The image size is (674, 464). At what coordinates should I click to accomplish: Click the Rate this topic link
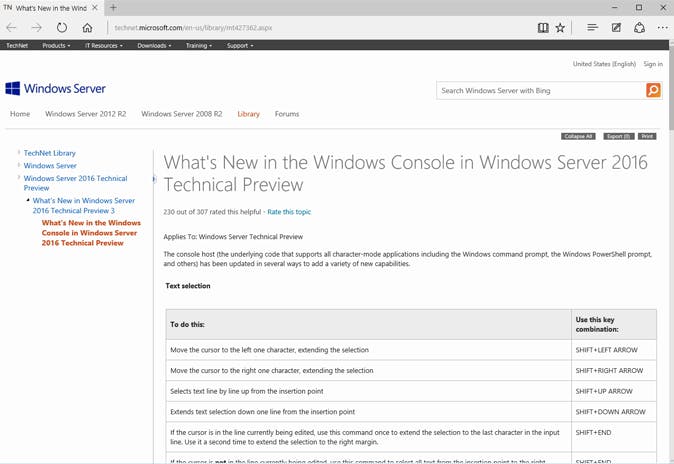[x=289, y=212]
